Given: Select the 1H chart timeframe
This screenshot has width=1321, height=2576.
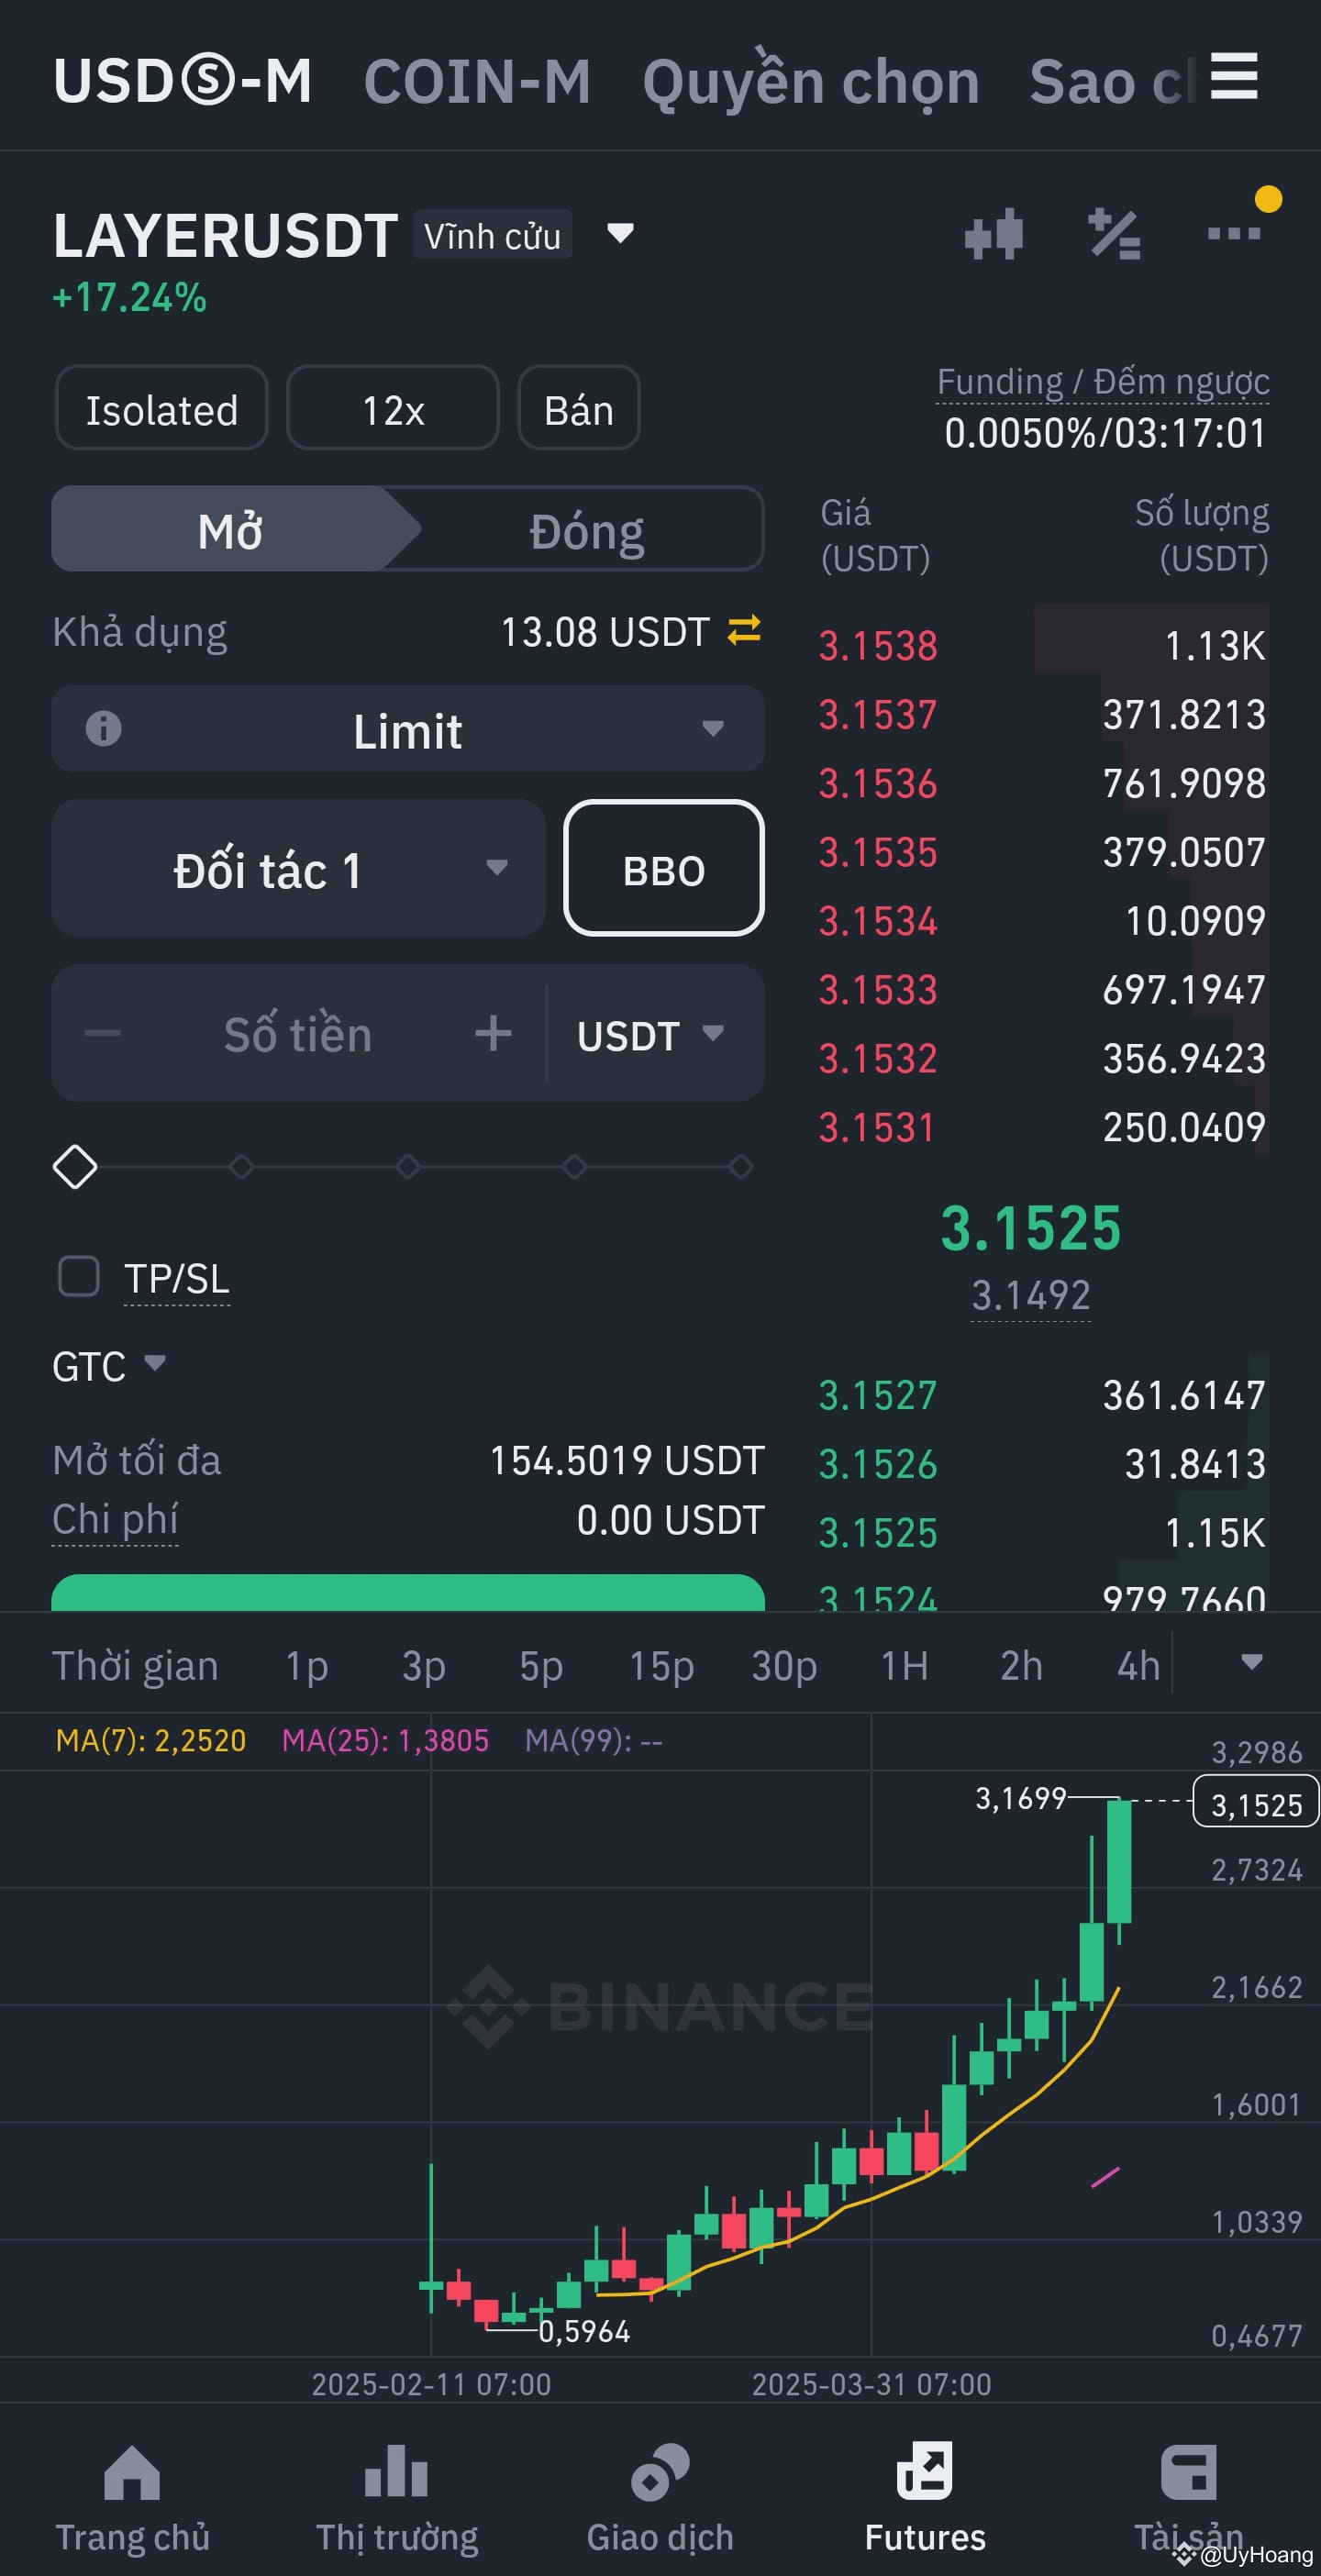Looking at the screenshot, I should (x=904, y=1666).
